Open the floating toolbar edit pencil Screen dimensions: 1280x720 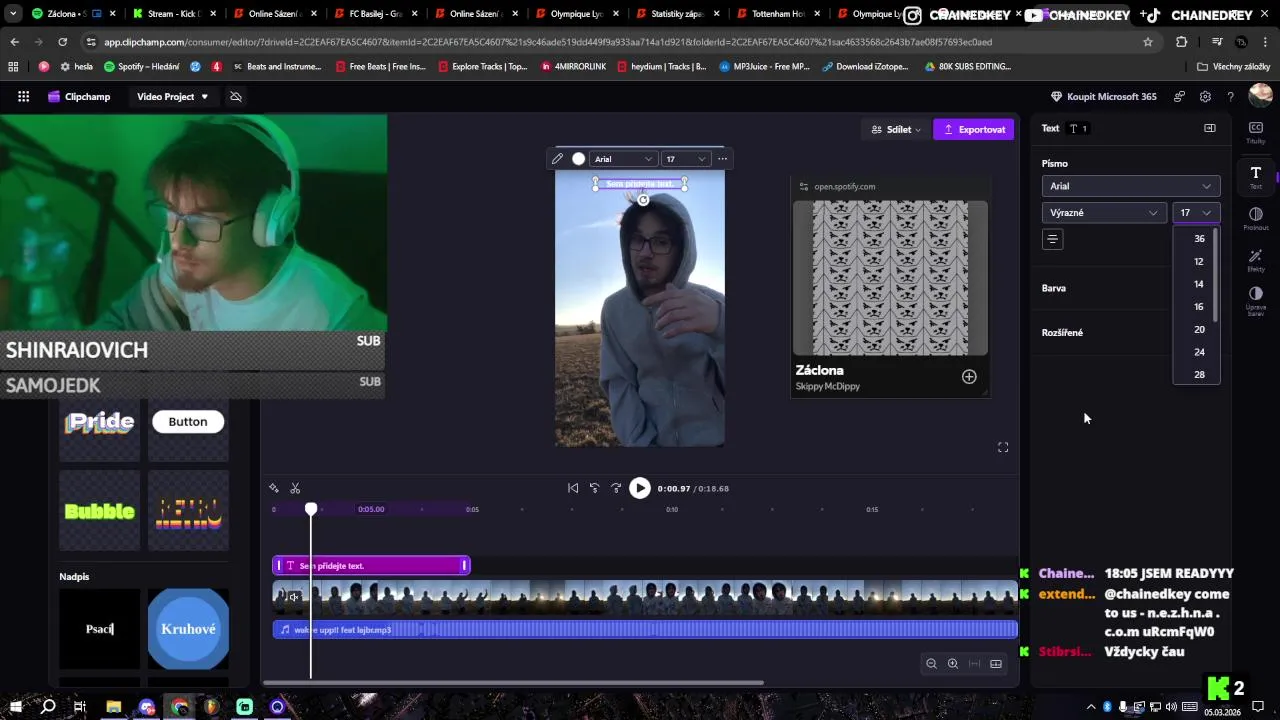pos(558,159)
